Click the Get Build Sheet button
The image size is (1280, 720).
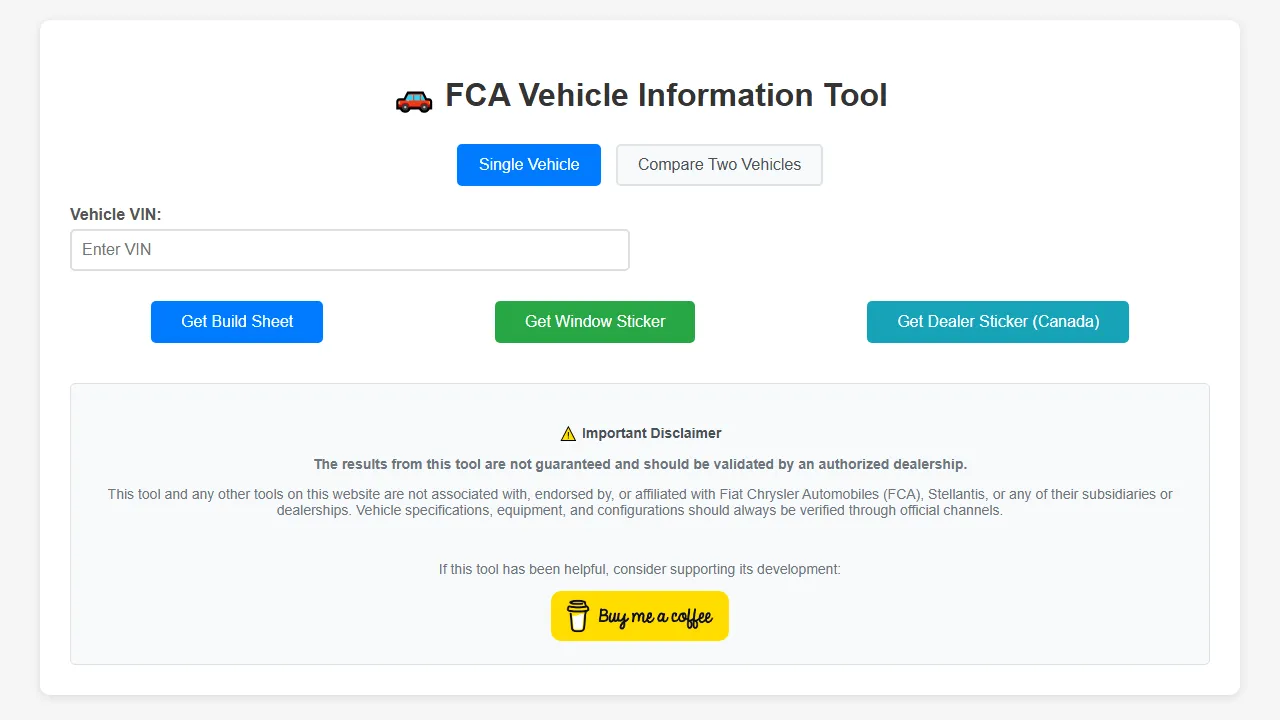[236, 321]
